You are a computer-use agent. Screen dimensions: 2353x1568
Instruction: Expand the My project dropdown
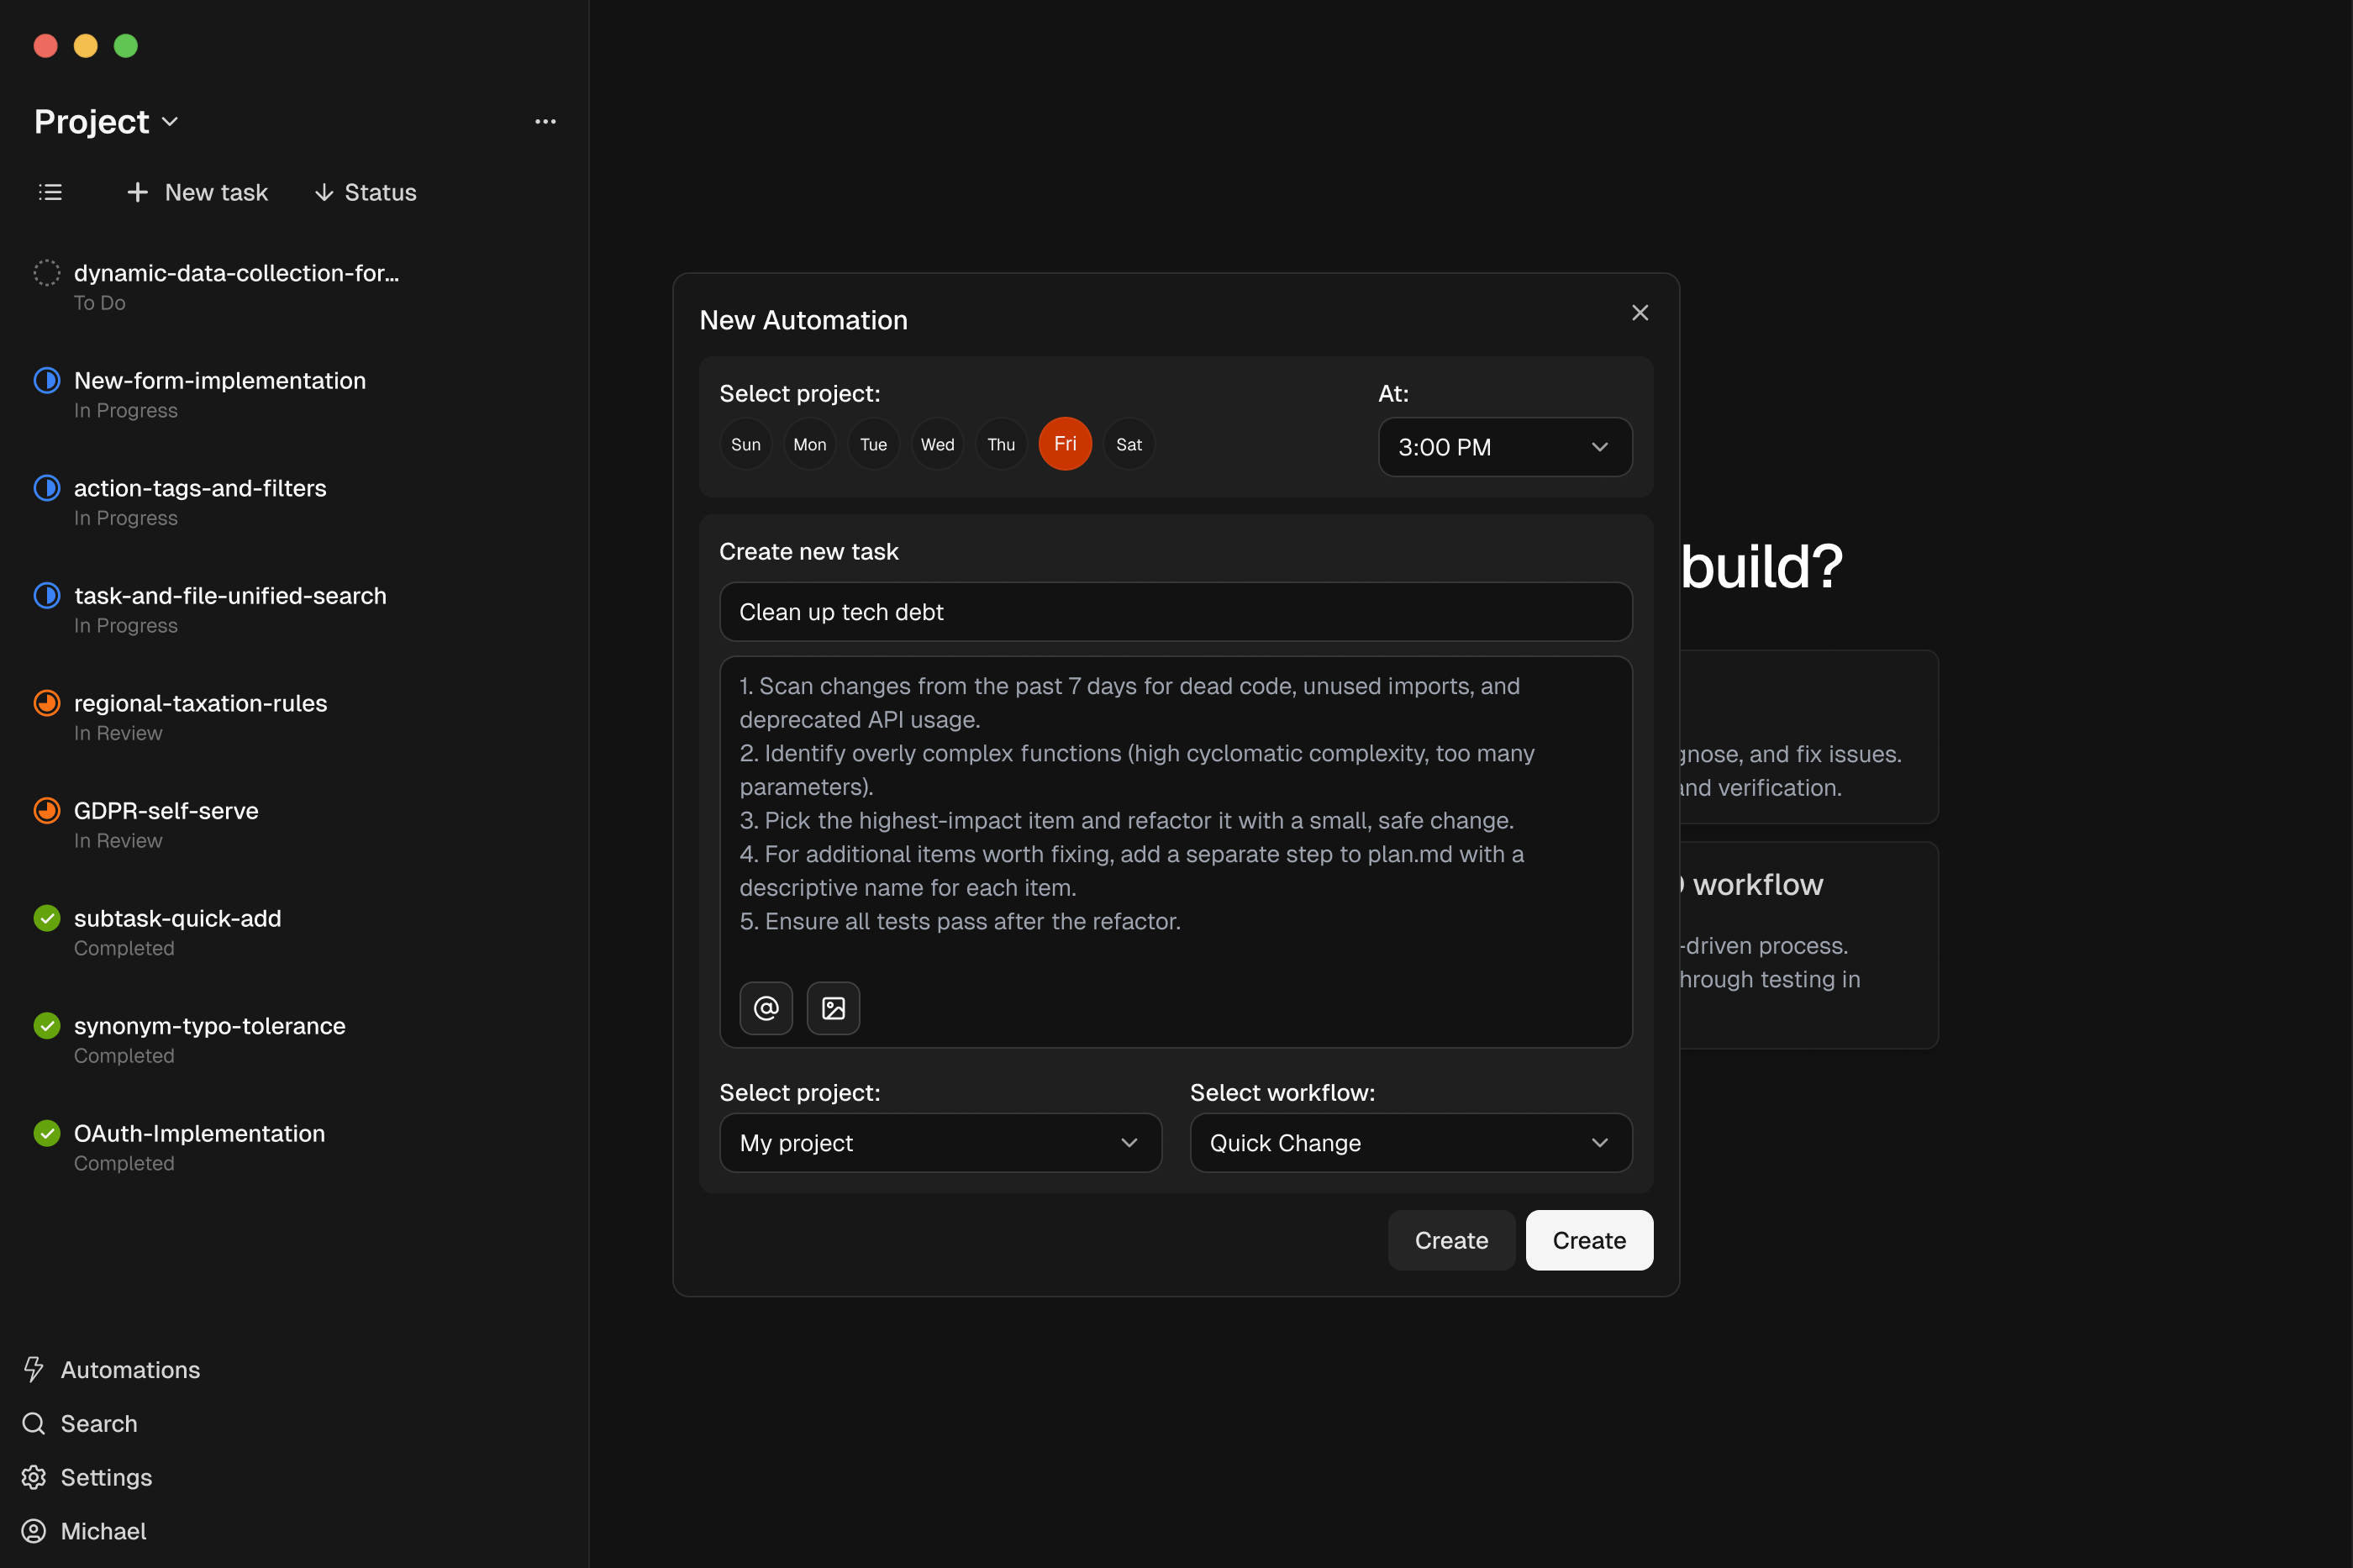[939, 1143]
